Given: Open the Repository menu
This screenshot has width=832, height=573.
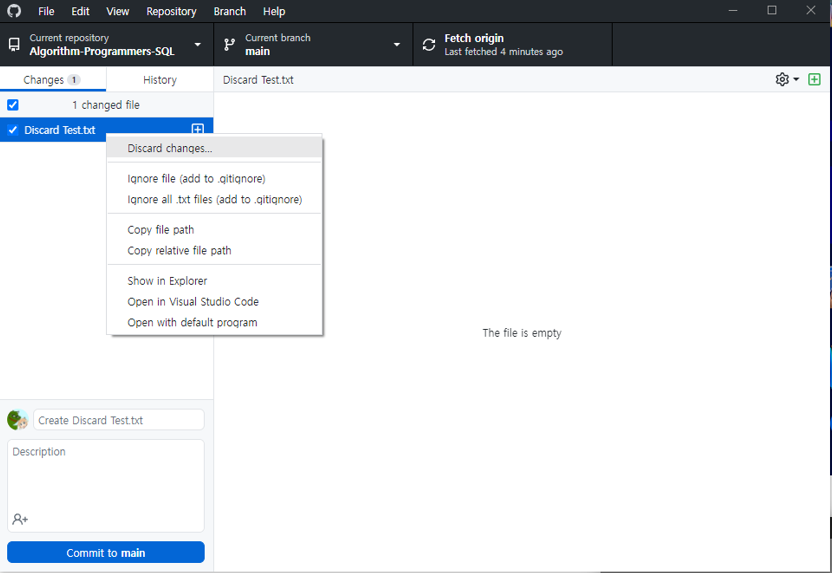Looking at the screenshot, I should [x=171, y=11].
